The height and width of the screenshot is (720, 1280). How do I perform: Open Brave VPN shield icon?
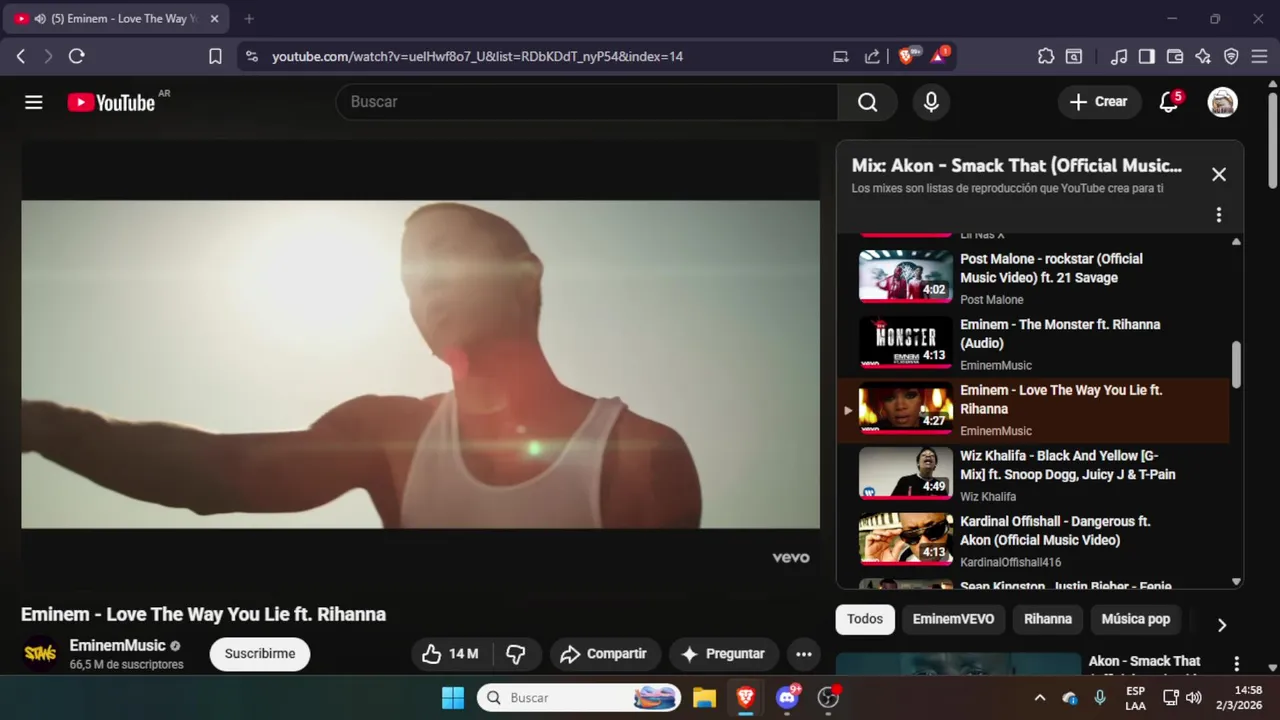1231,57
